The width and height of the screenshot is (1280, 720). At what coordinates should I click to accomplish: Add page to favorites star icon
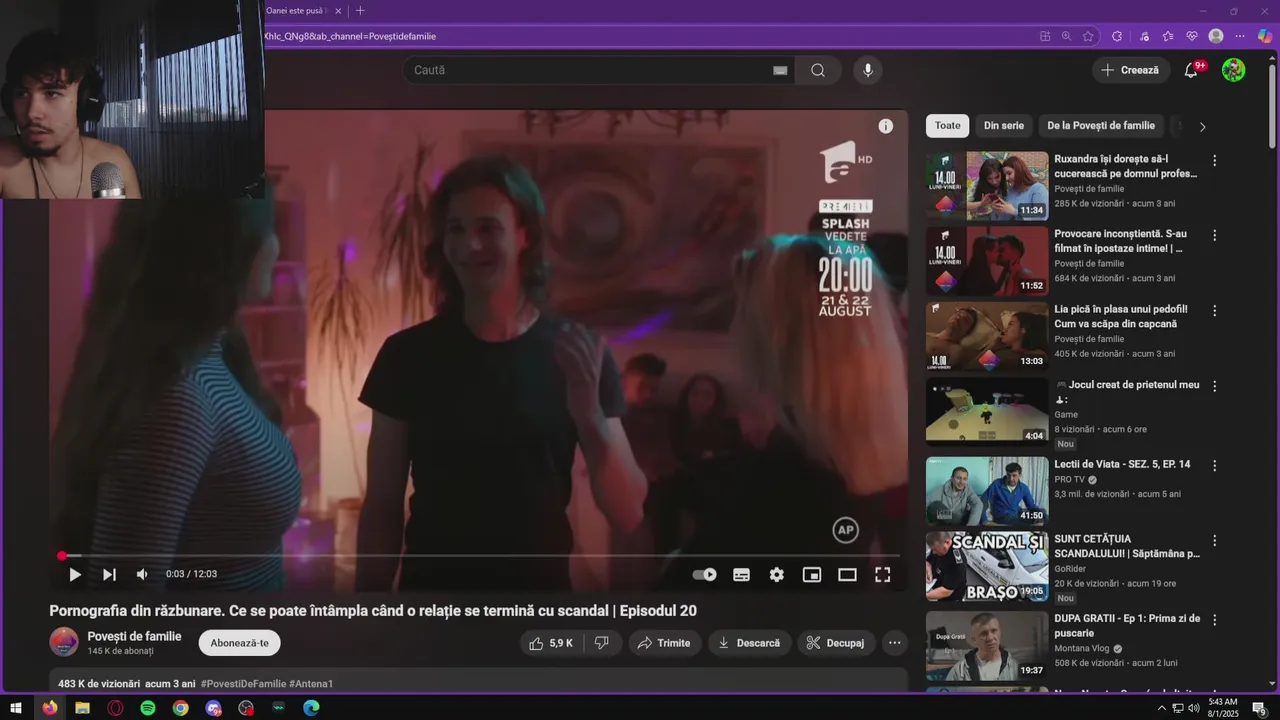pos(1088,36)
